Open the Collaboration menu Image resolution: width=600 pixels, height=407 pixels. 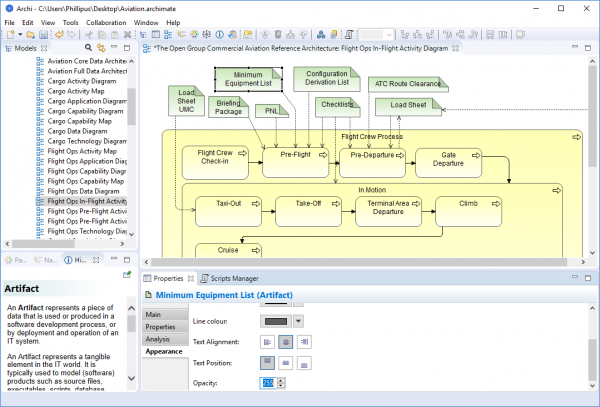point(106,23)
